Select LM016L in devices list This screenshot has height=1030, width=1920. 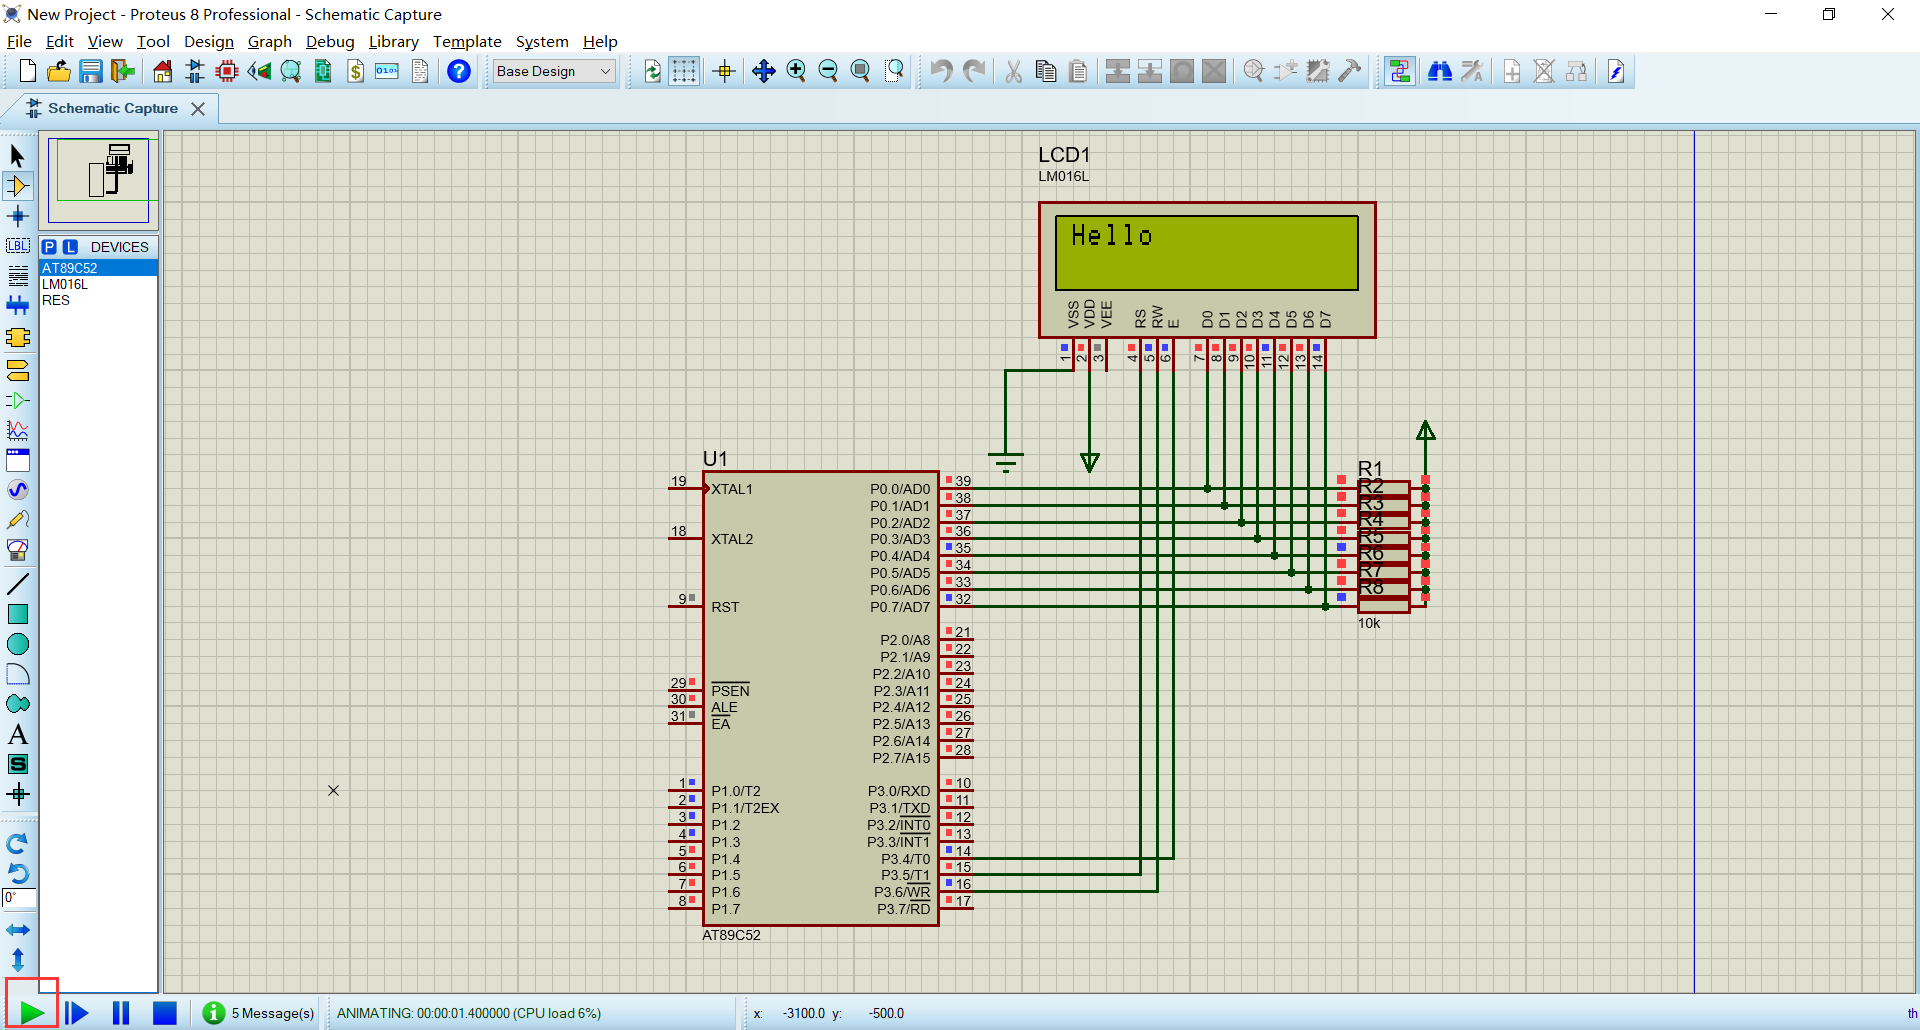[98, 284]
